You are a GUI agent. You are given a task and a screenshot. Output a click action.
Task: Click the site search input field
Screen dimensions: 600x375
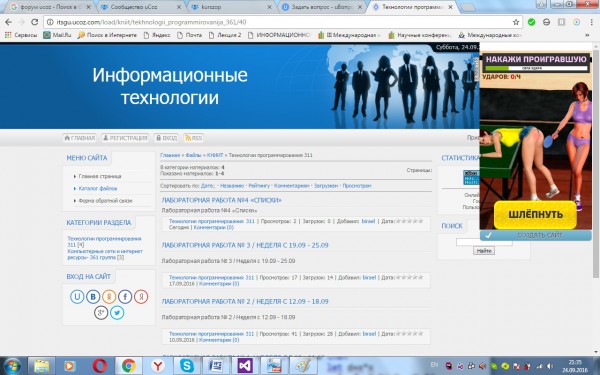coord(484,242)
